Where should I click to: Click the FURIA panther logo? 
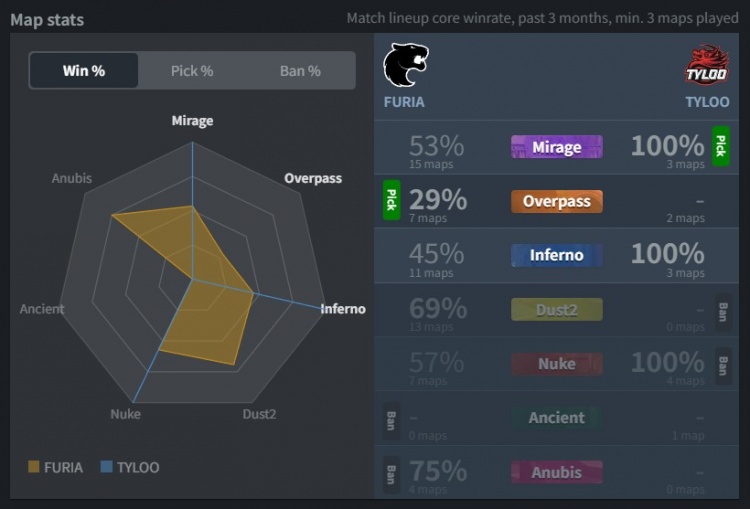point(405,66)
